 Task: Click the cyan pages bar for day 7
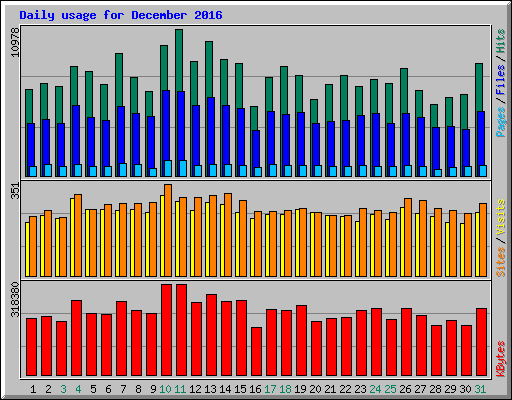point(123,170)
